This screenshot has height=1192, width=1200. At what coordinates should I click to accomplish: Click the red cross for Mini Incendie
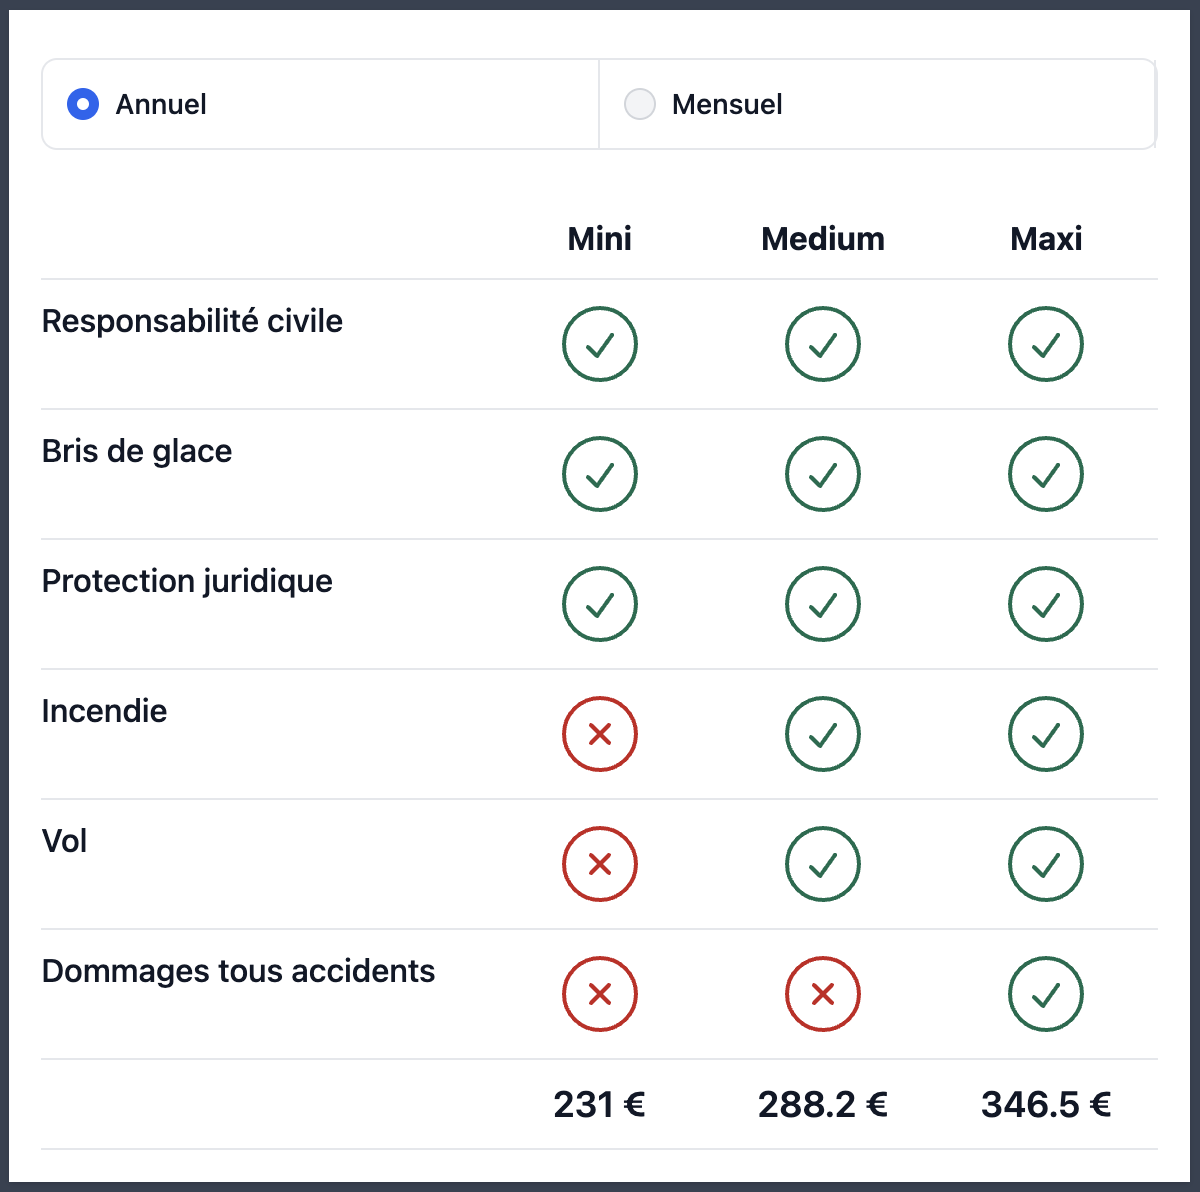600,734
